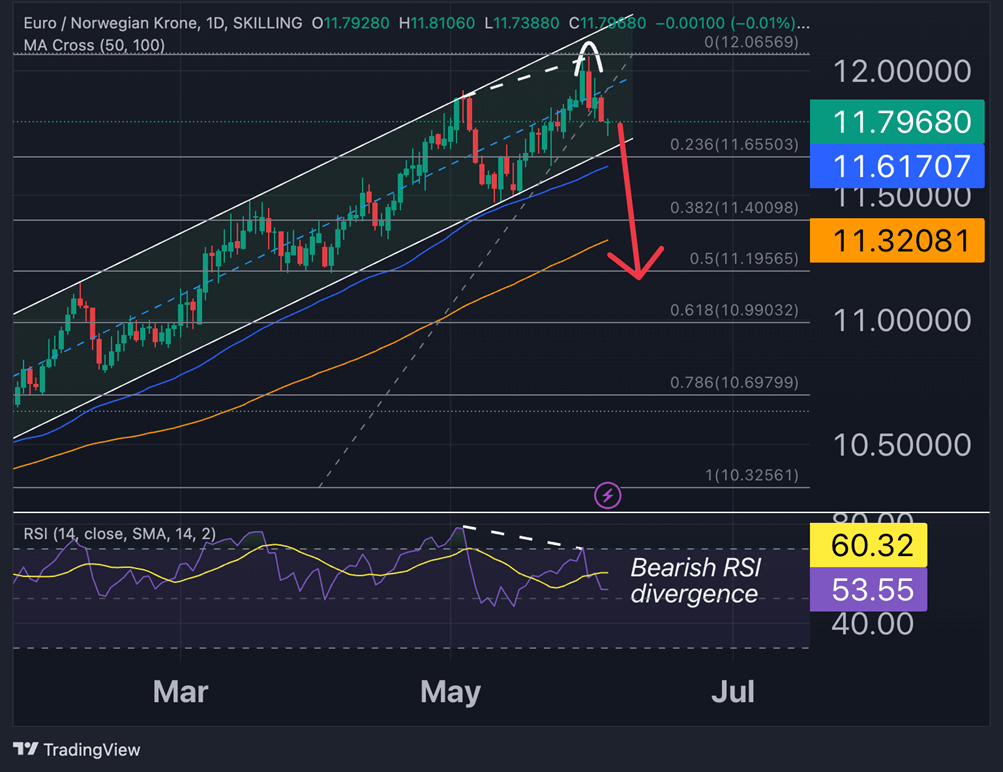The image size is (1003, 772).
Task: Select the 0.618(10.99032) Fibonacci level label
Action: tap(734, 310)
